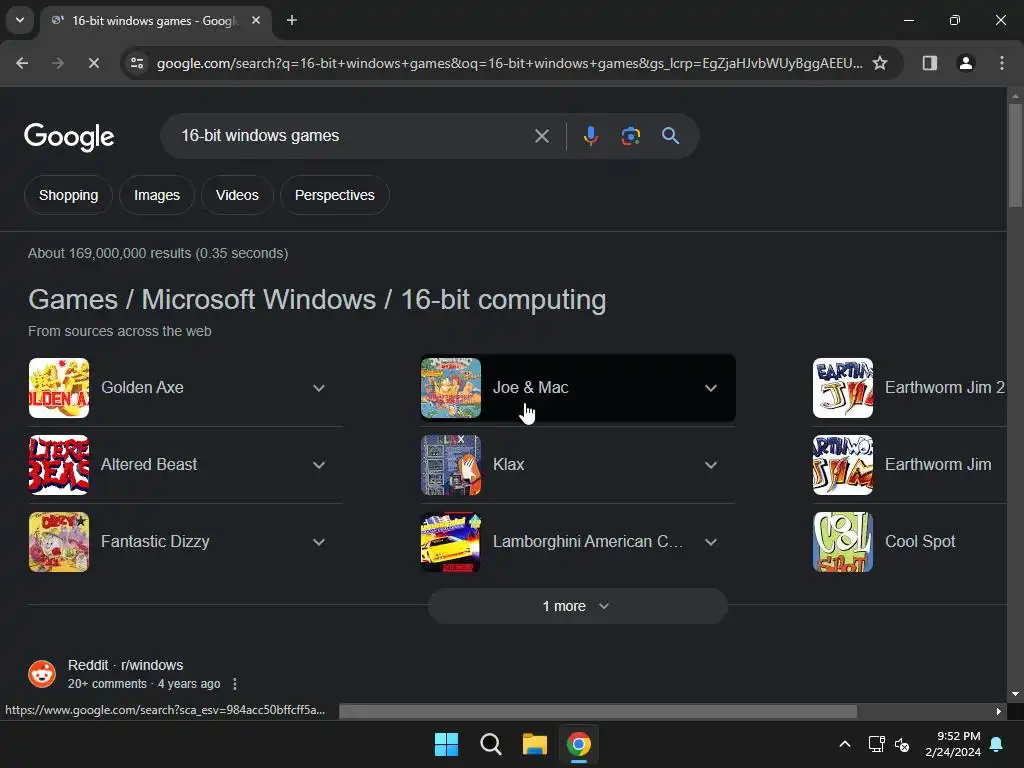Search by image with Google Lens

[x=630, y=136]
